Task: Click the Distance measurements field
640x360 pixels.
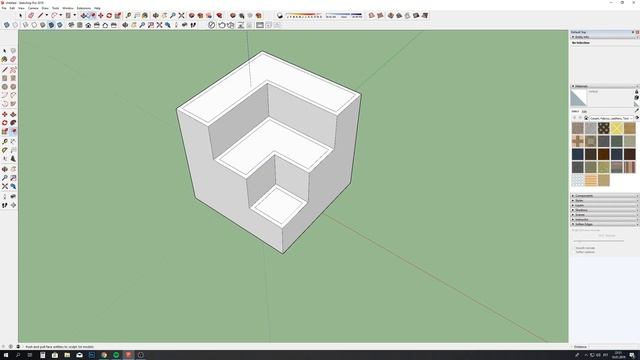Action: [x=614, y=347]
